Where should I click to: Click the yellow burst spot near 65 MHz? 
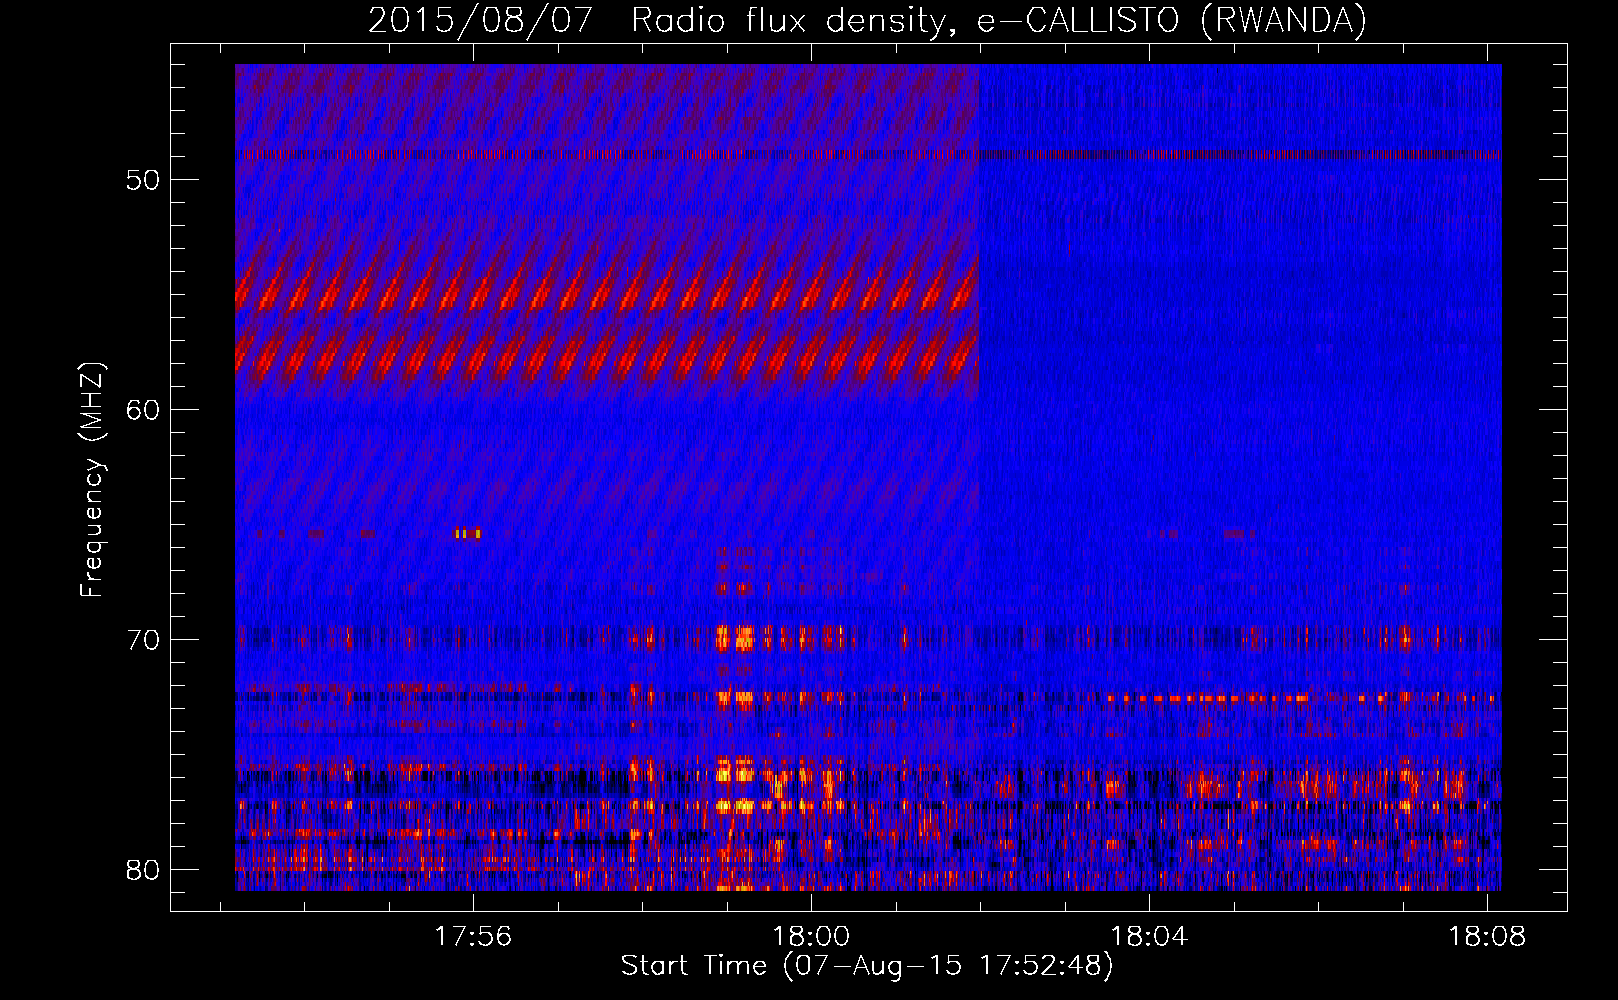pyautogui.click(x=467, y=533)
